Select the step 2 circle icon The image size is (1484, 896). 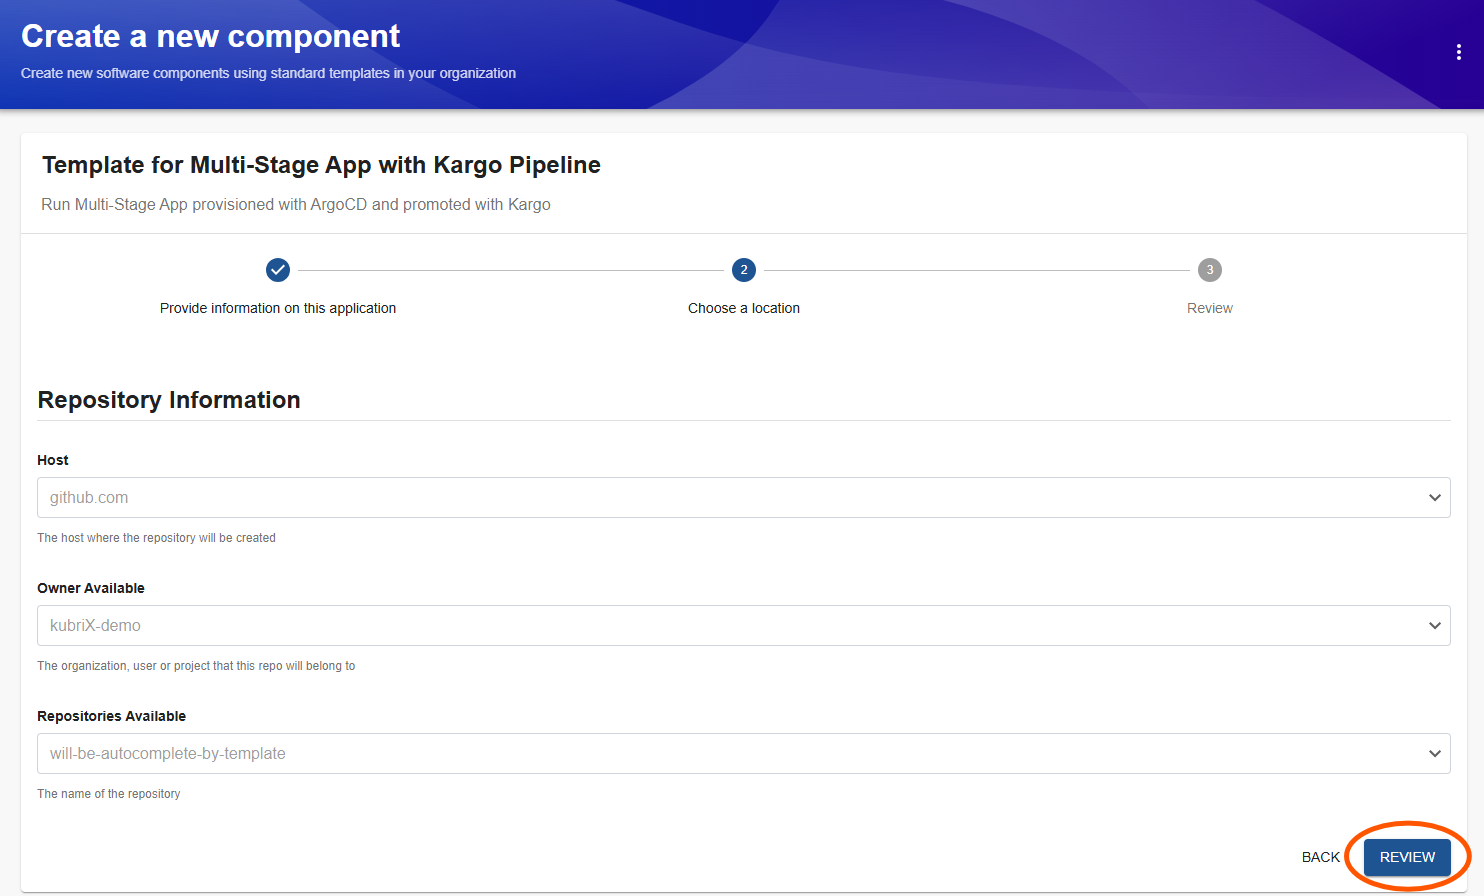744,270
